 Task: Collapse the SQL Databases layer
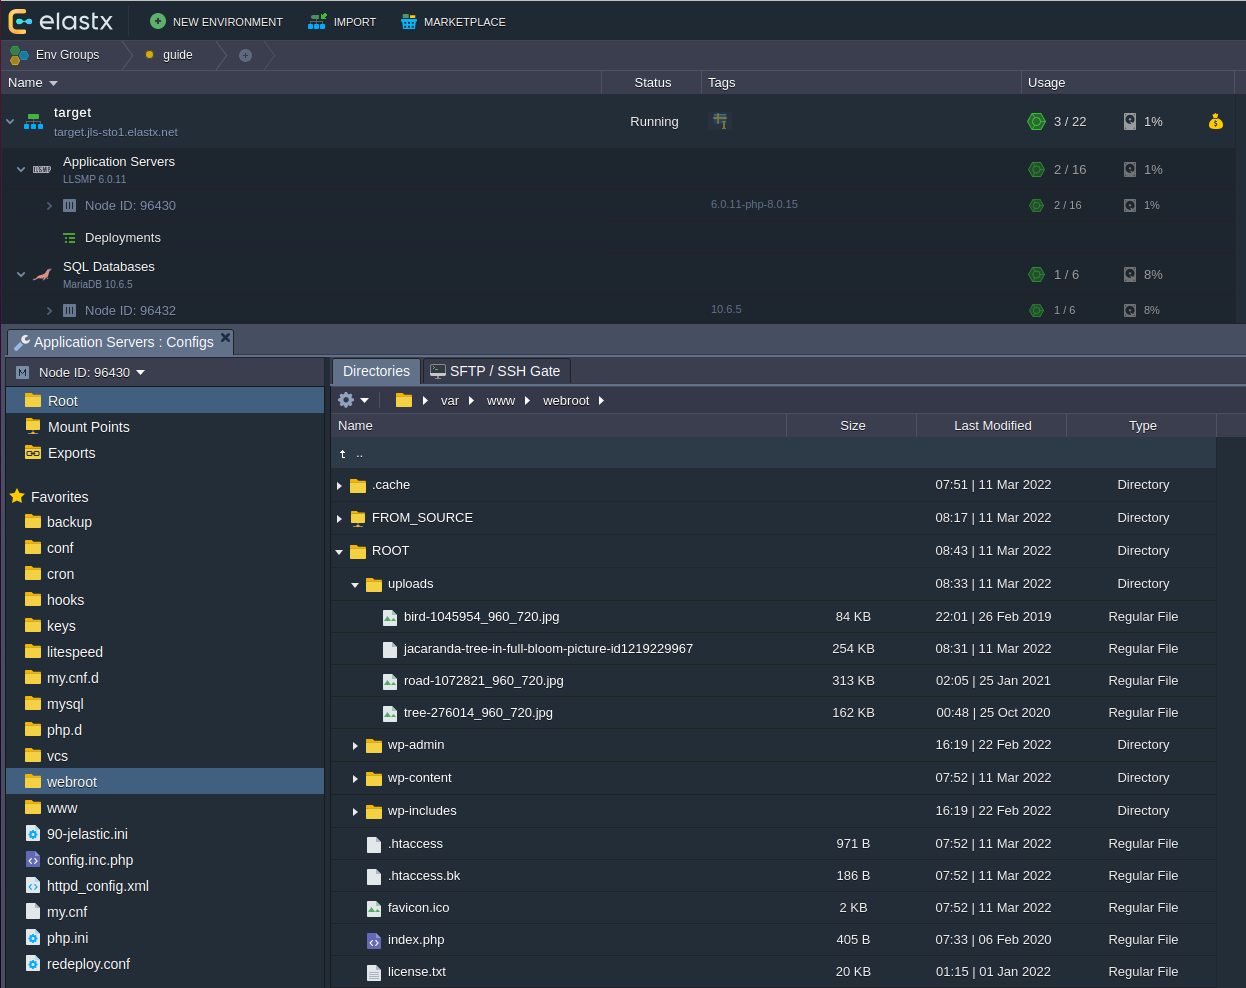[x=21, y=274]
